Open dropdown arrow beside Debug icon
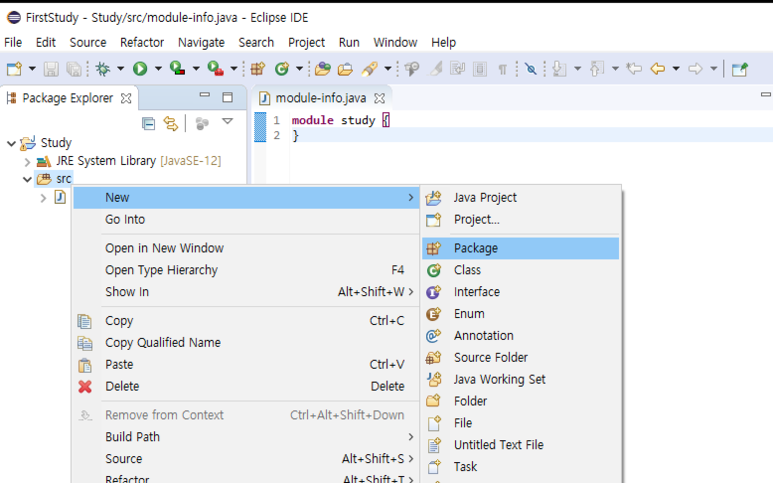The image size is (773, 483). click(120, 69)
